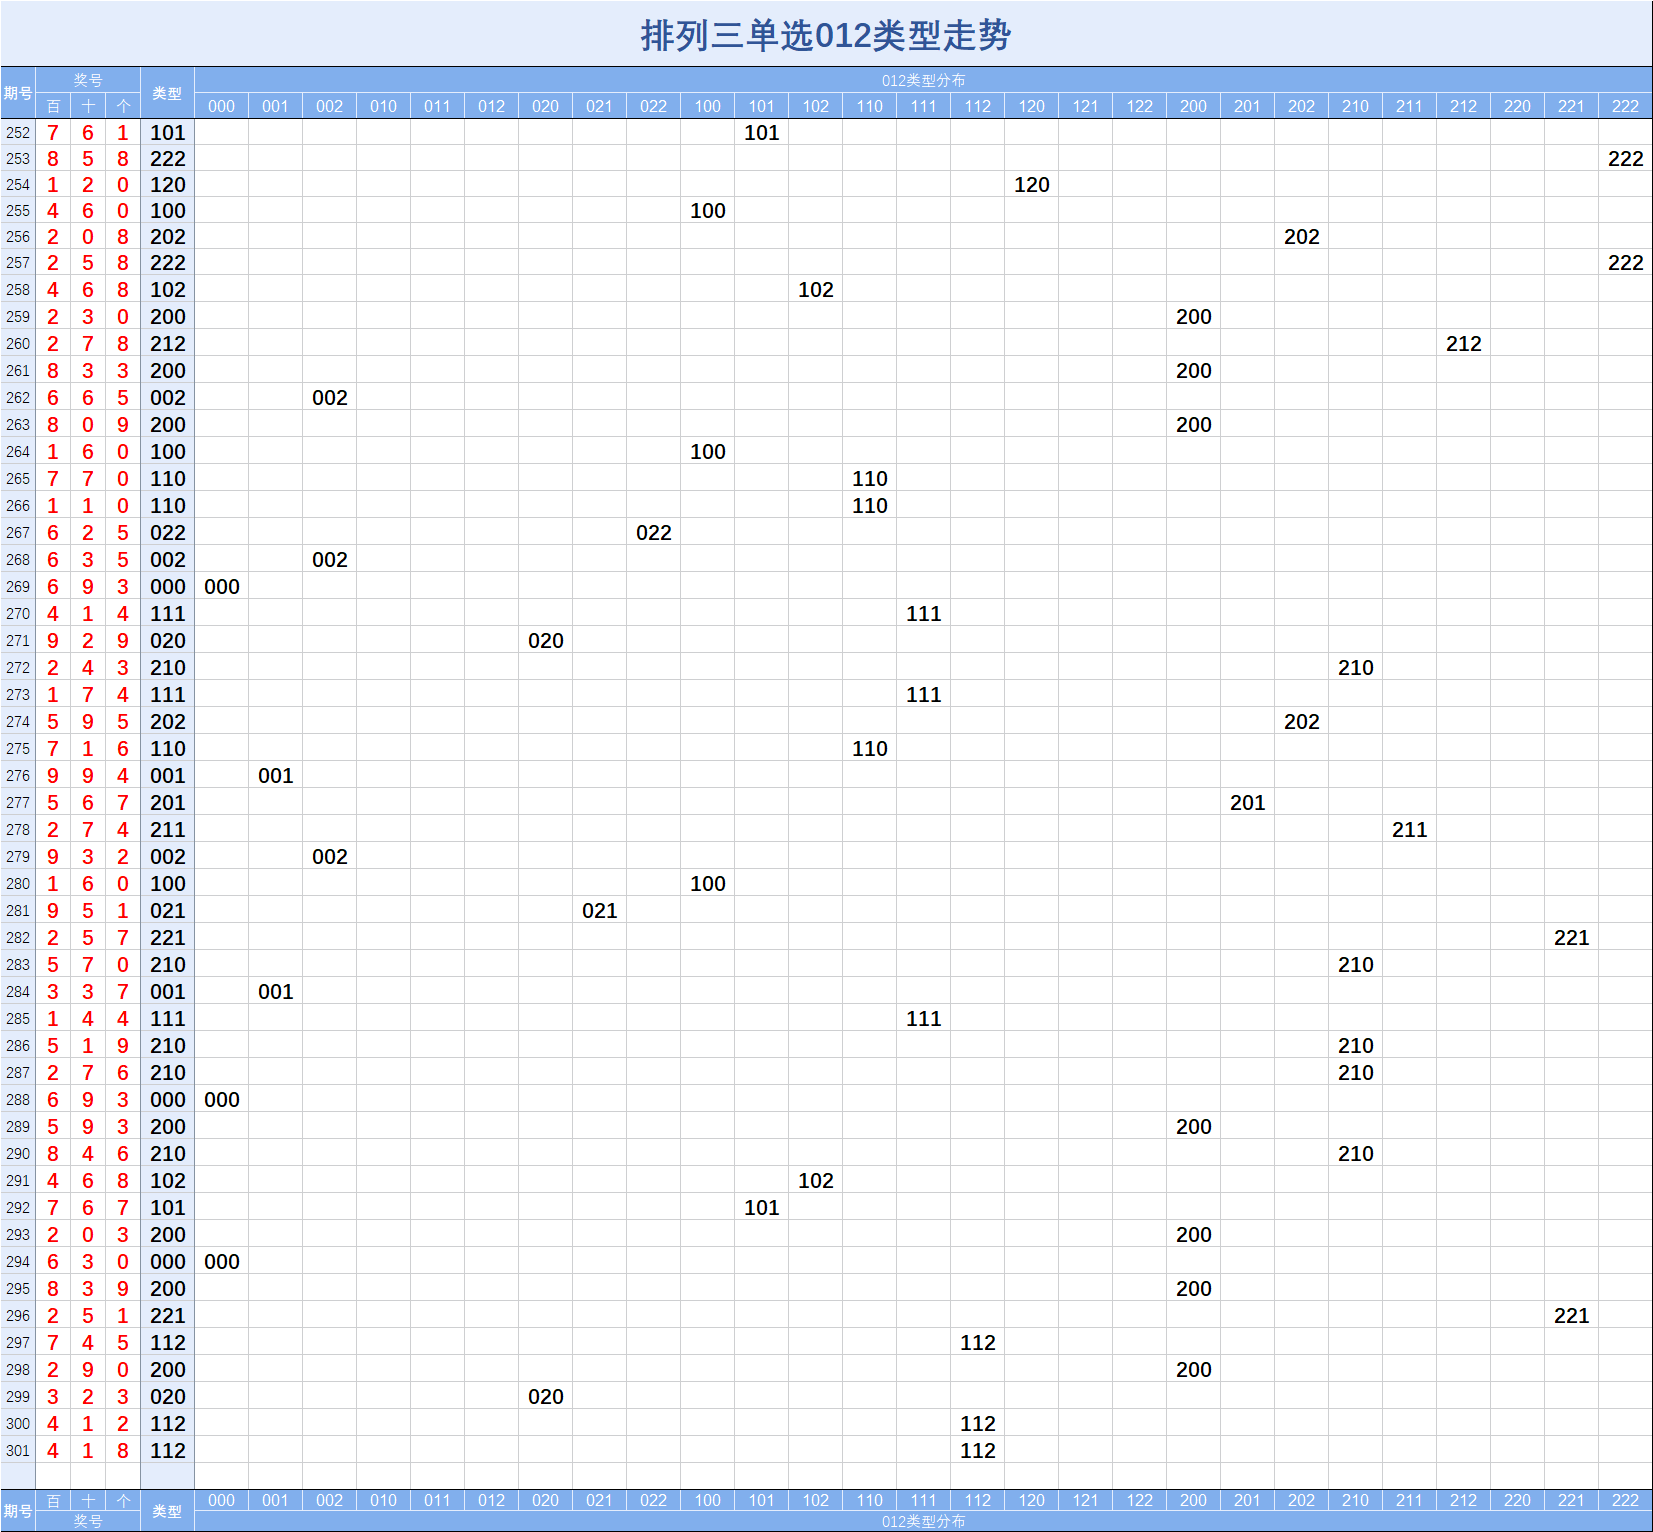Click the 022 marker in row 267
The width and height of the screenshot is (1653, 1532).
654,533
